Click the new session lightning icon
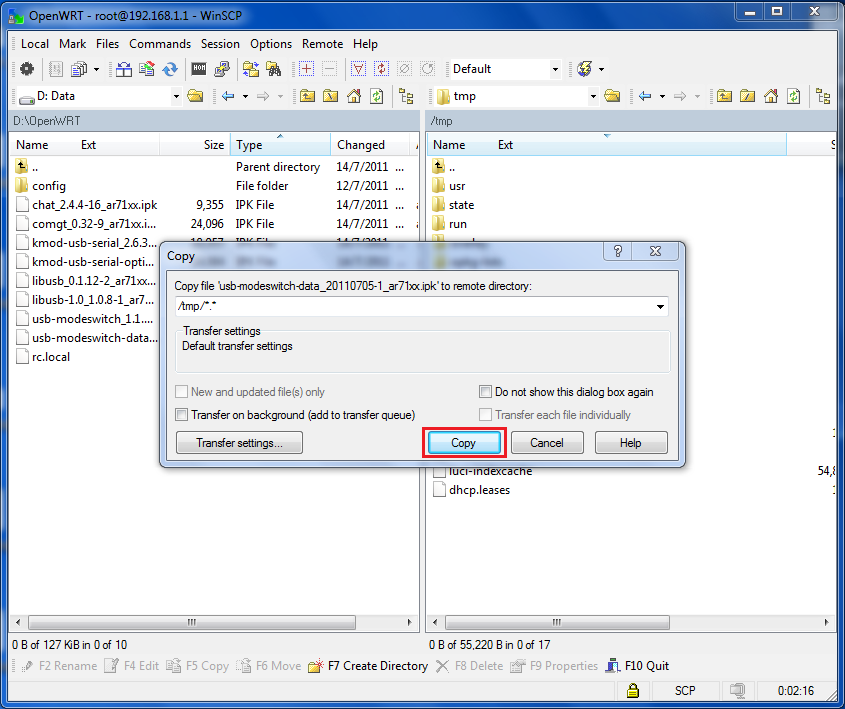 coord(584,69)
